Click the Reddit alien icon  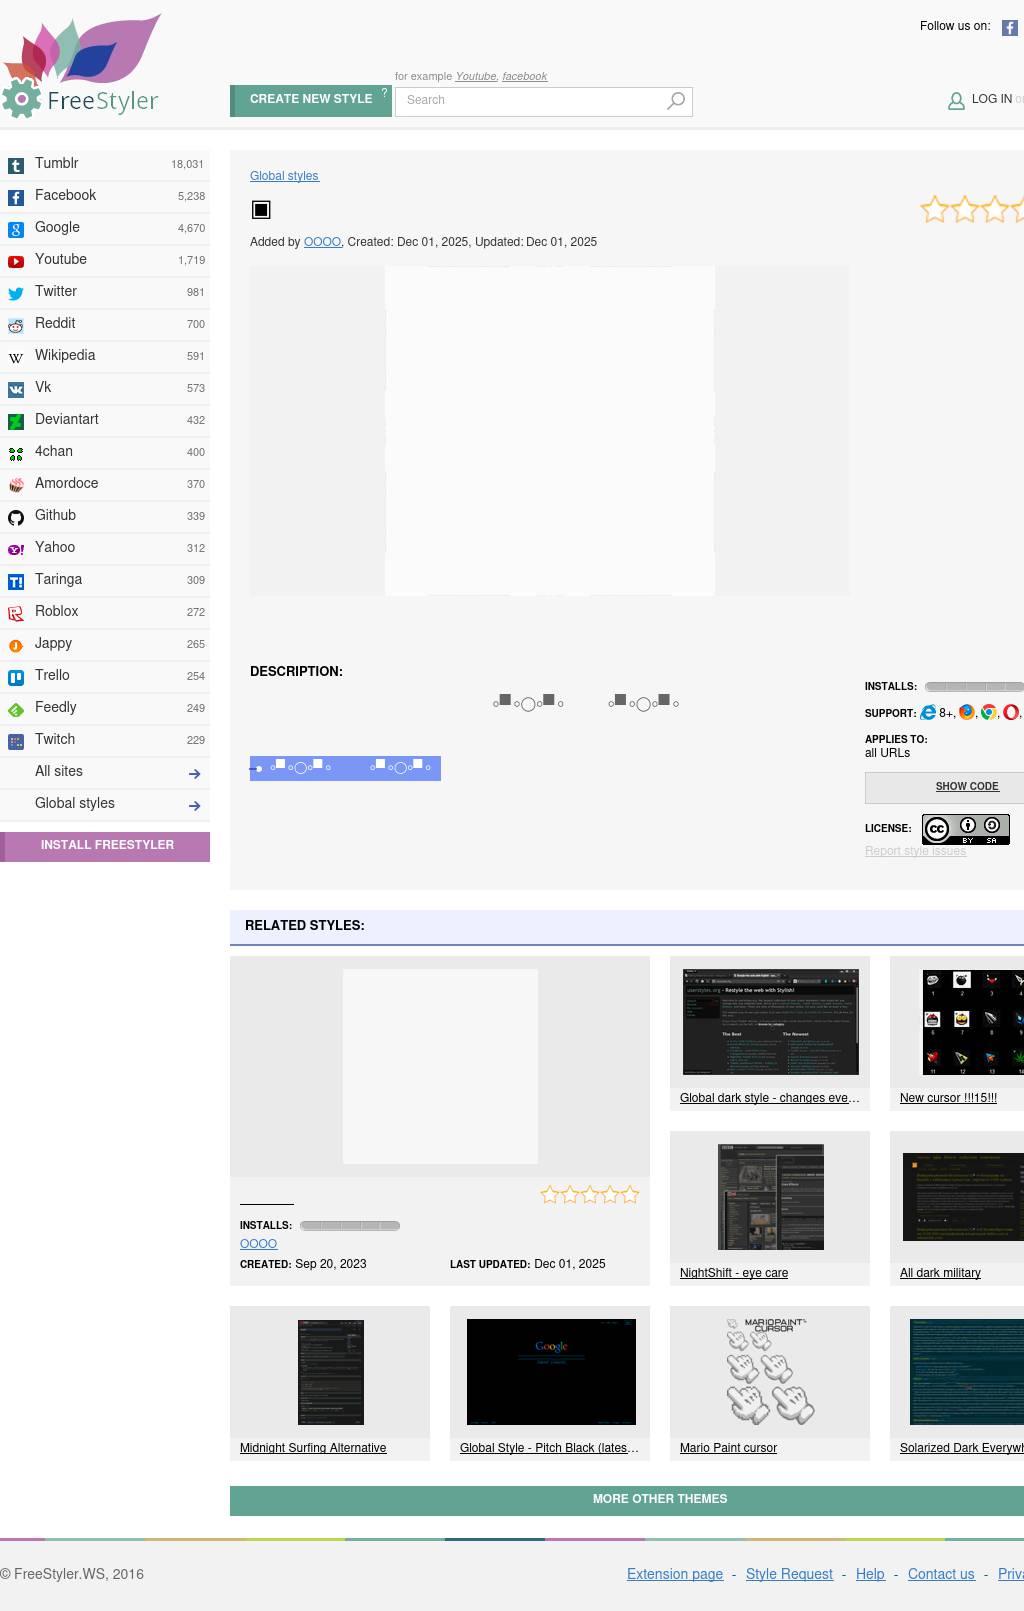pyautogui.click(x=16, y=325)
